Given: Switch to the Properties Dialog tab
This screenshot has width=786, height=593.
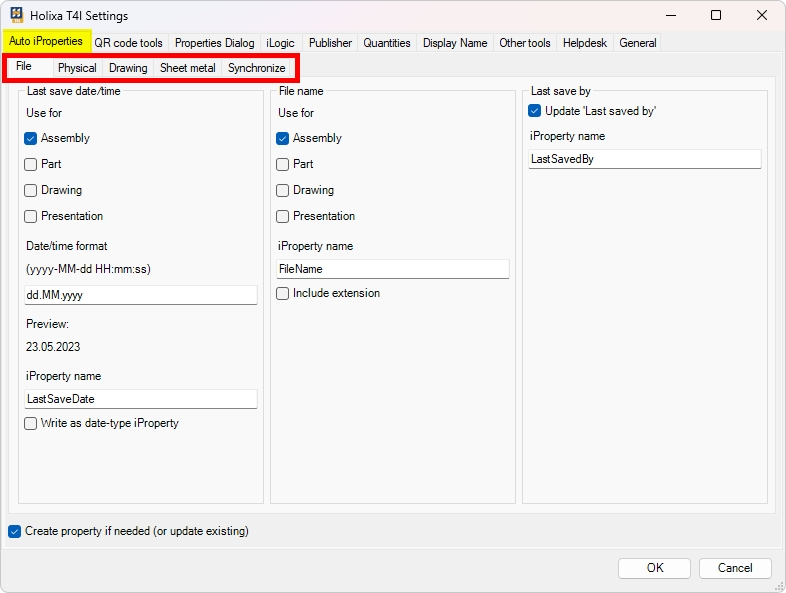Looking at the screenshot, I should pos(214,43).
